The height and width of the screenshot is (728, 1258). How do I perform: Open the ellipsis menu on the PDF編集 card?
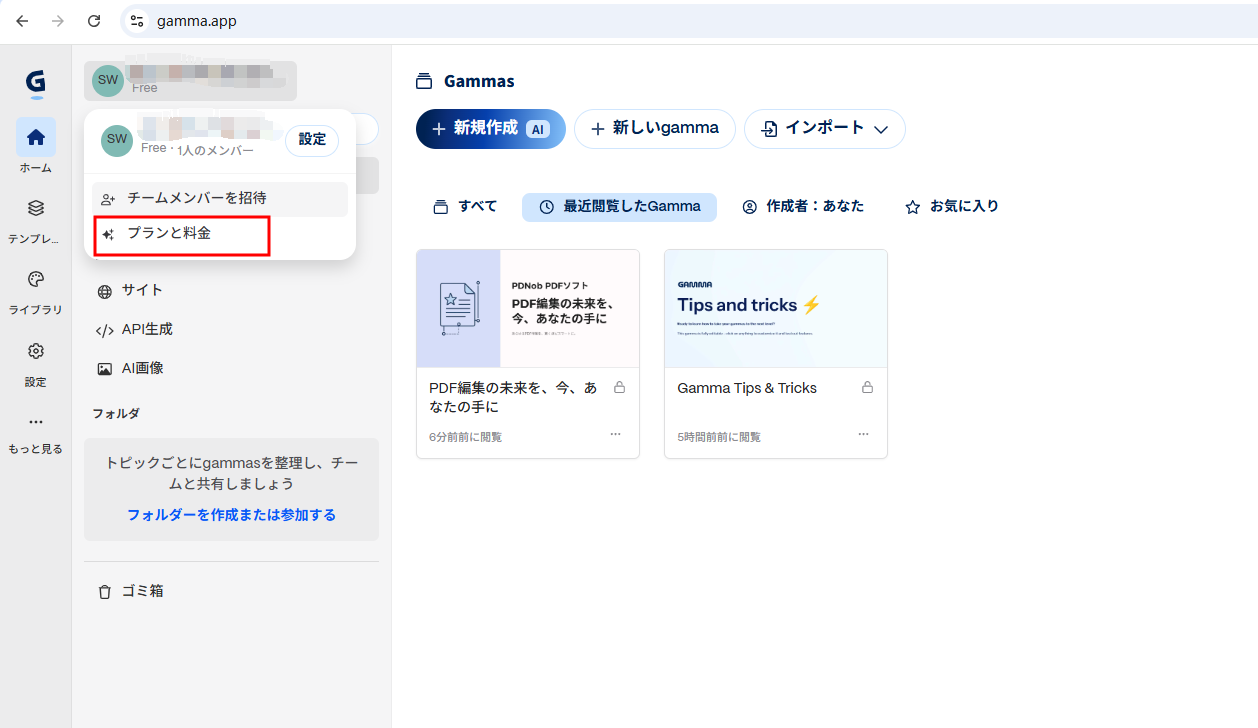point(615,434)
